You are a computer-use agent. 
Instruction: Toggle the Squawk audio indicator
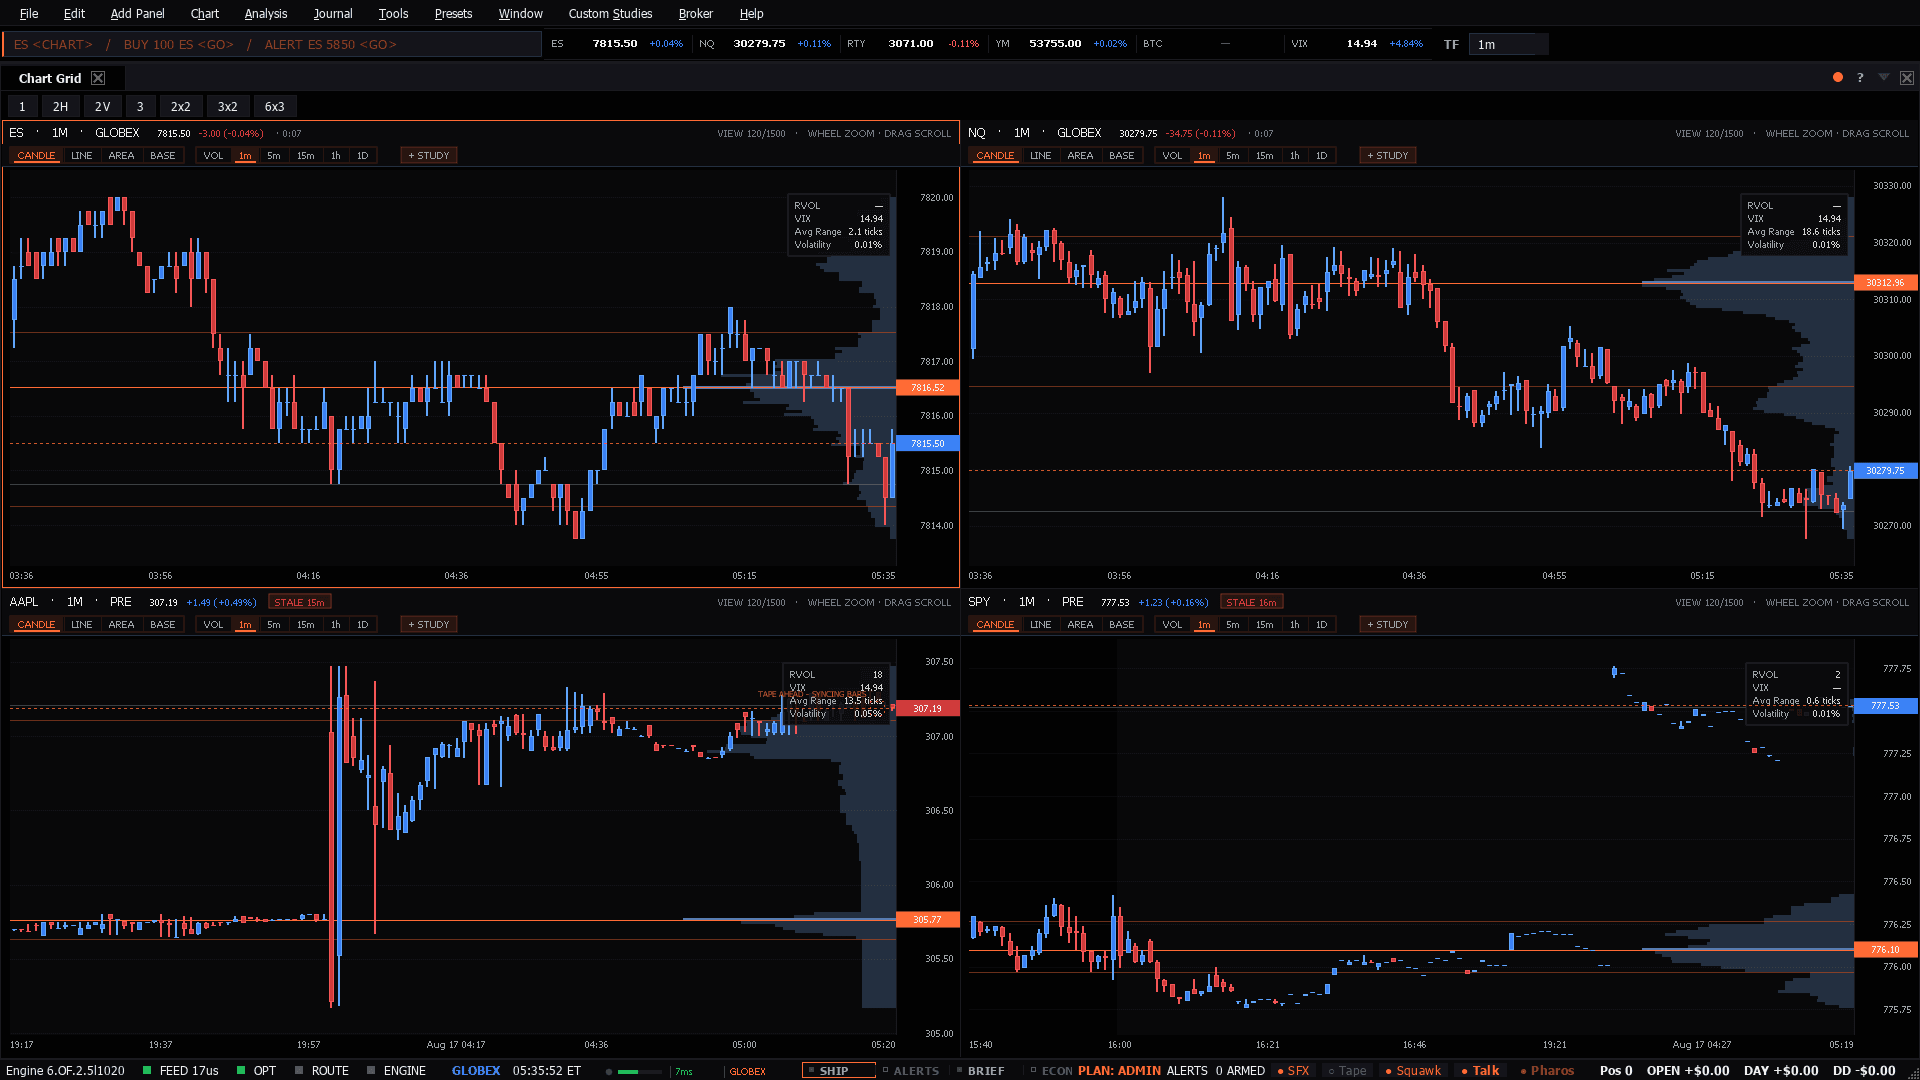coord(1413,1070)
